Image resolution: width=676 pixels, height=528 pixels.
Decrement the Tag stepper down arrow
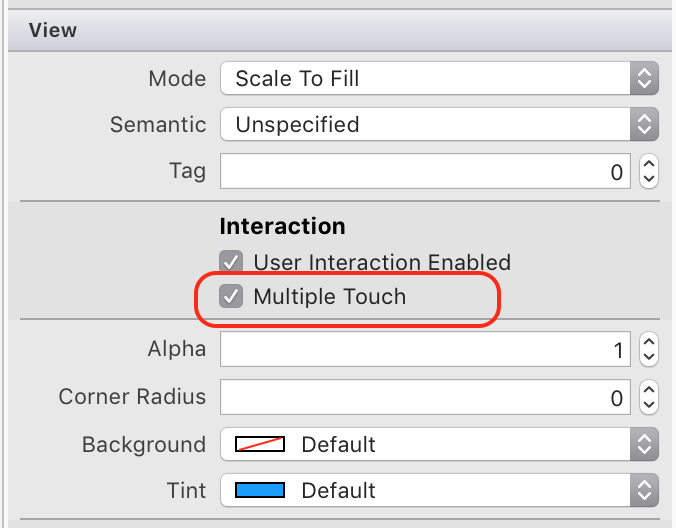tap(649, 179)
